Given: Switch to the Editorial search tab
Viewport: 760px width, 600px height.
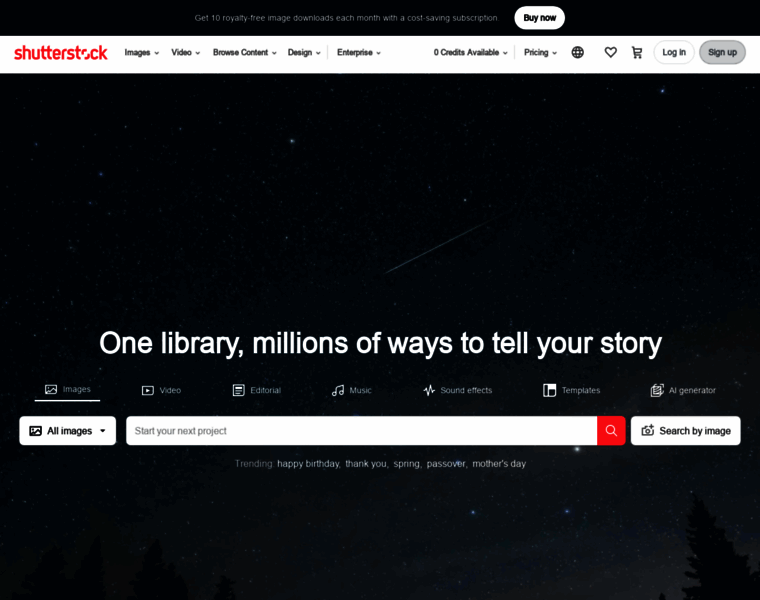Looking at the screenshot, I should [x=256, y=390].
